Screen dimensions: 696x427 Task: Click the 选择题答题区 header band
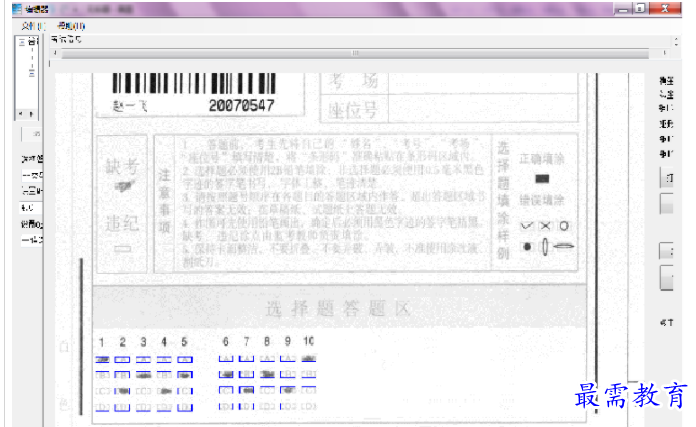340,308
